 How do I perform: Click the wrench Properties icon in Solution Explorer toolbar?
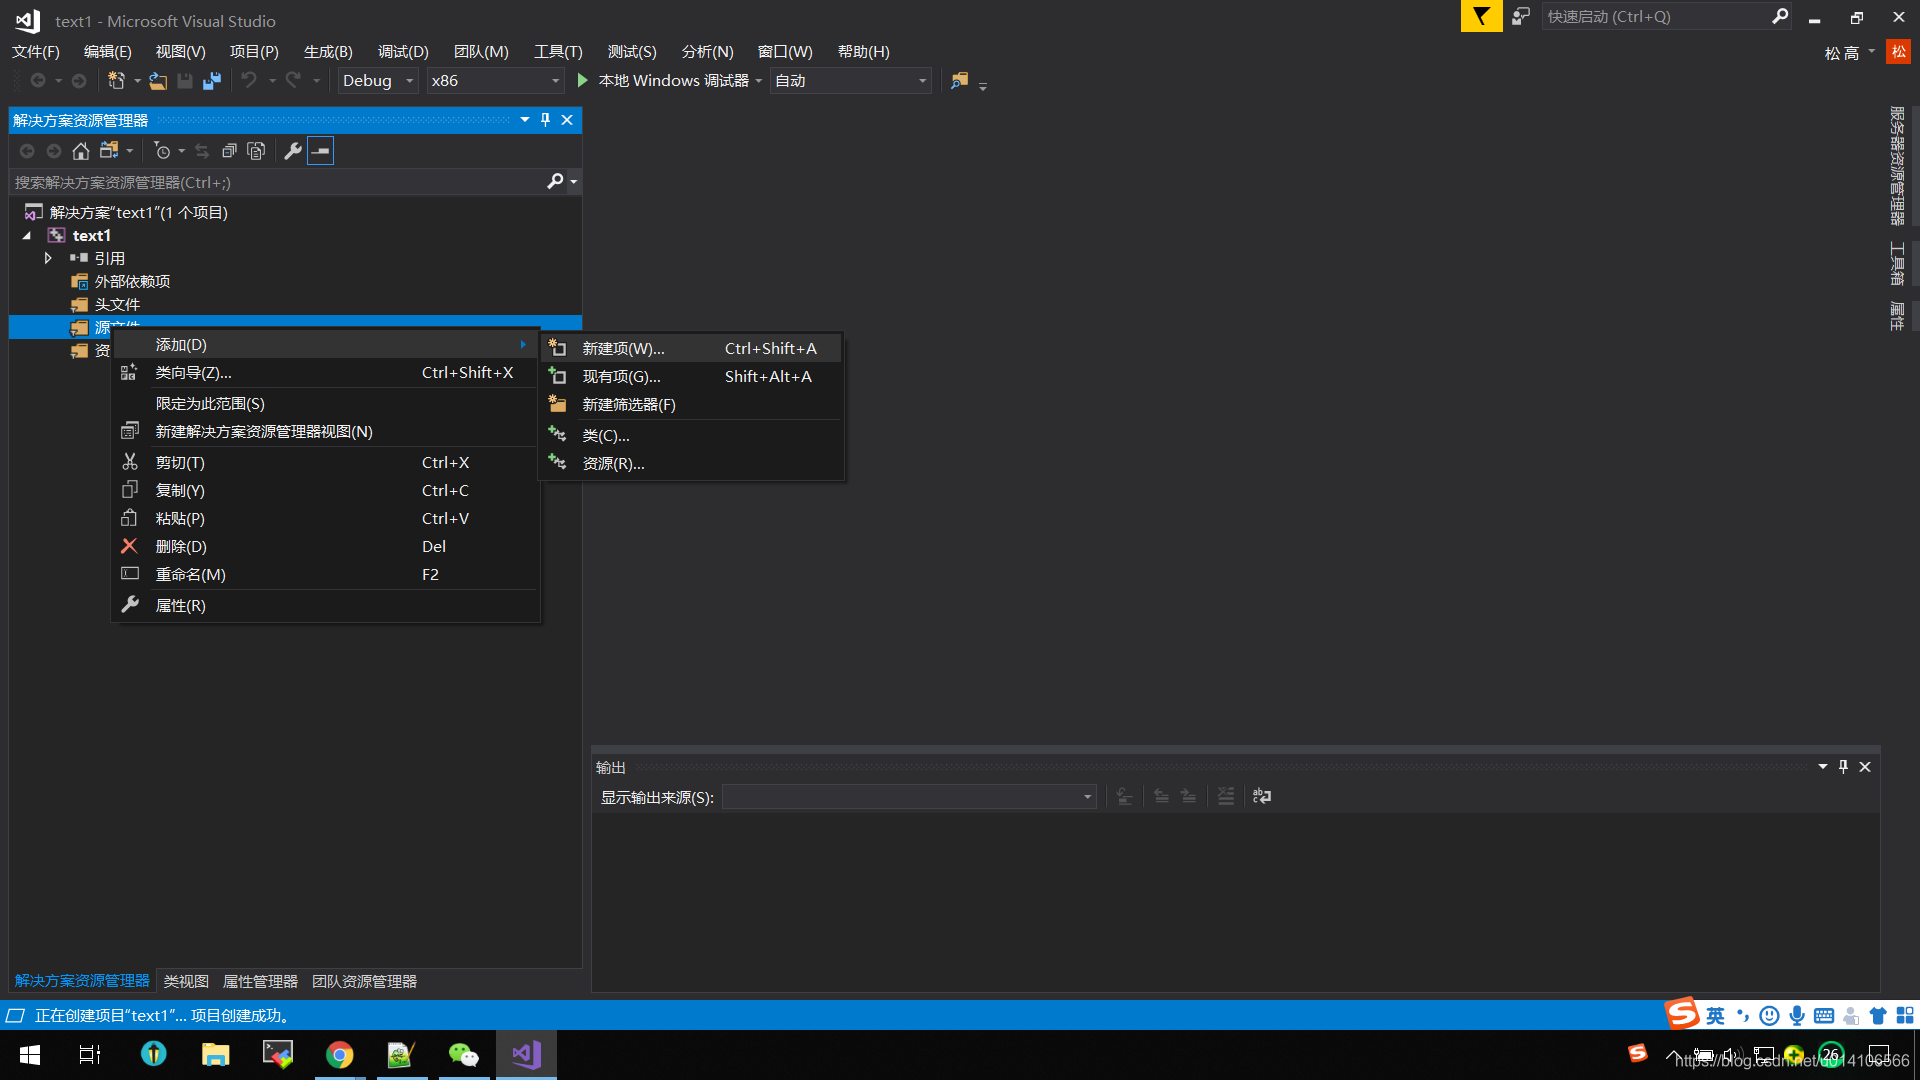(x=293, y=151)
